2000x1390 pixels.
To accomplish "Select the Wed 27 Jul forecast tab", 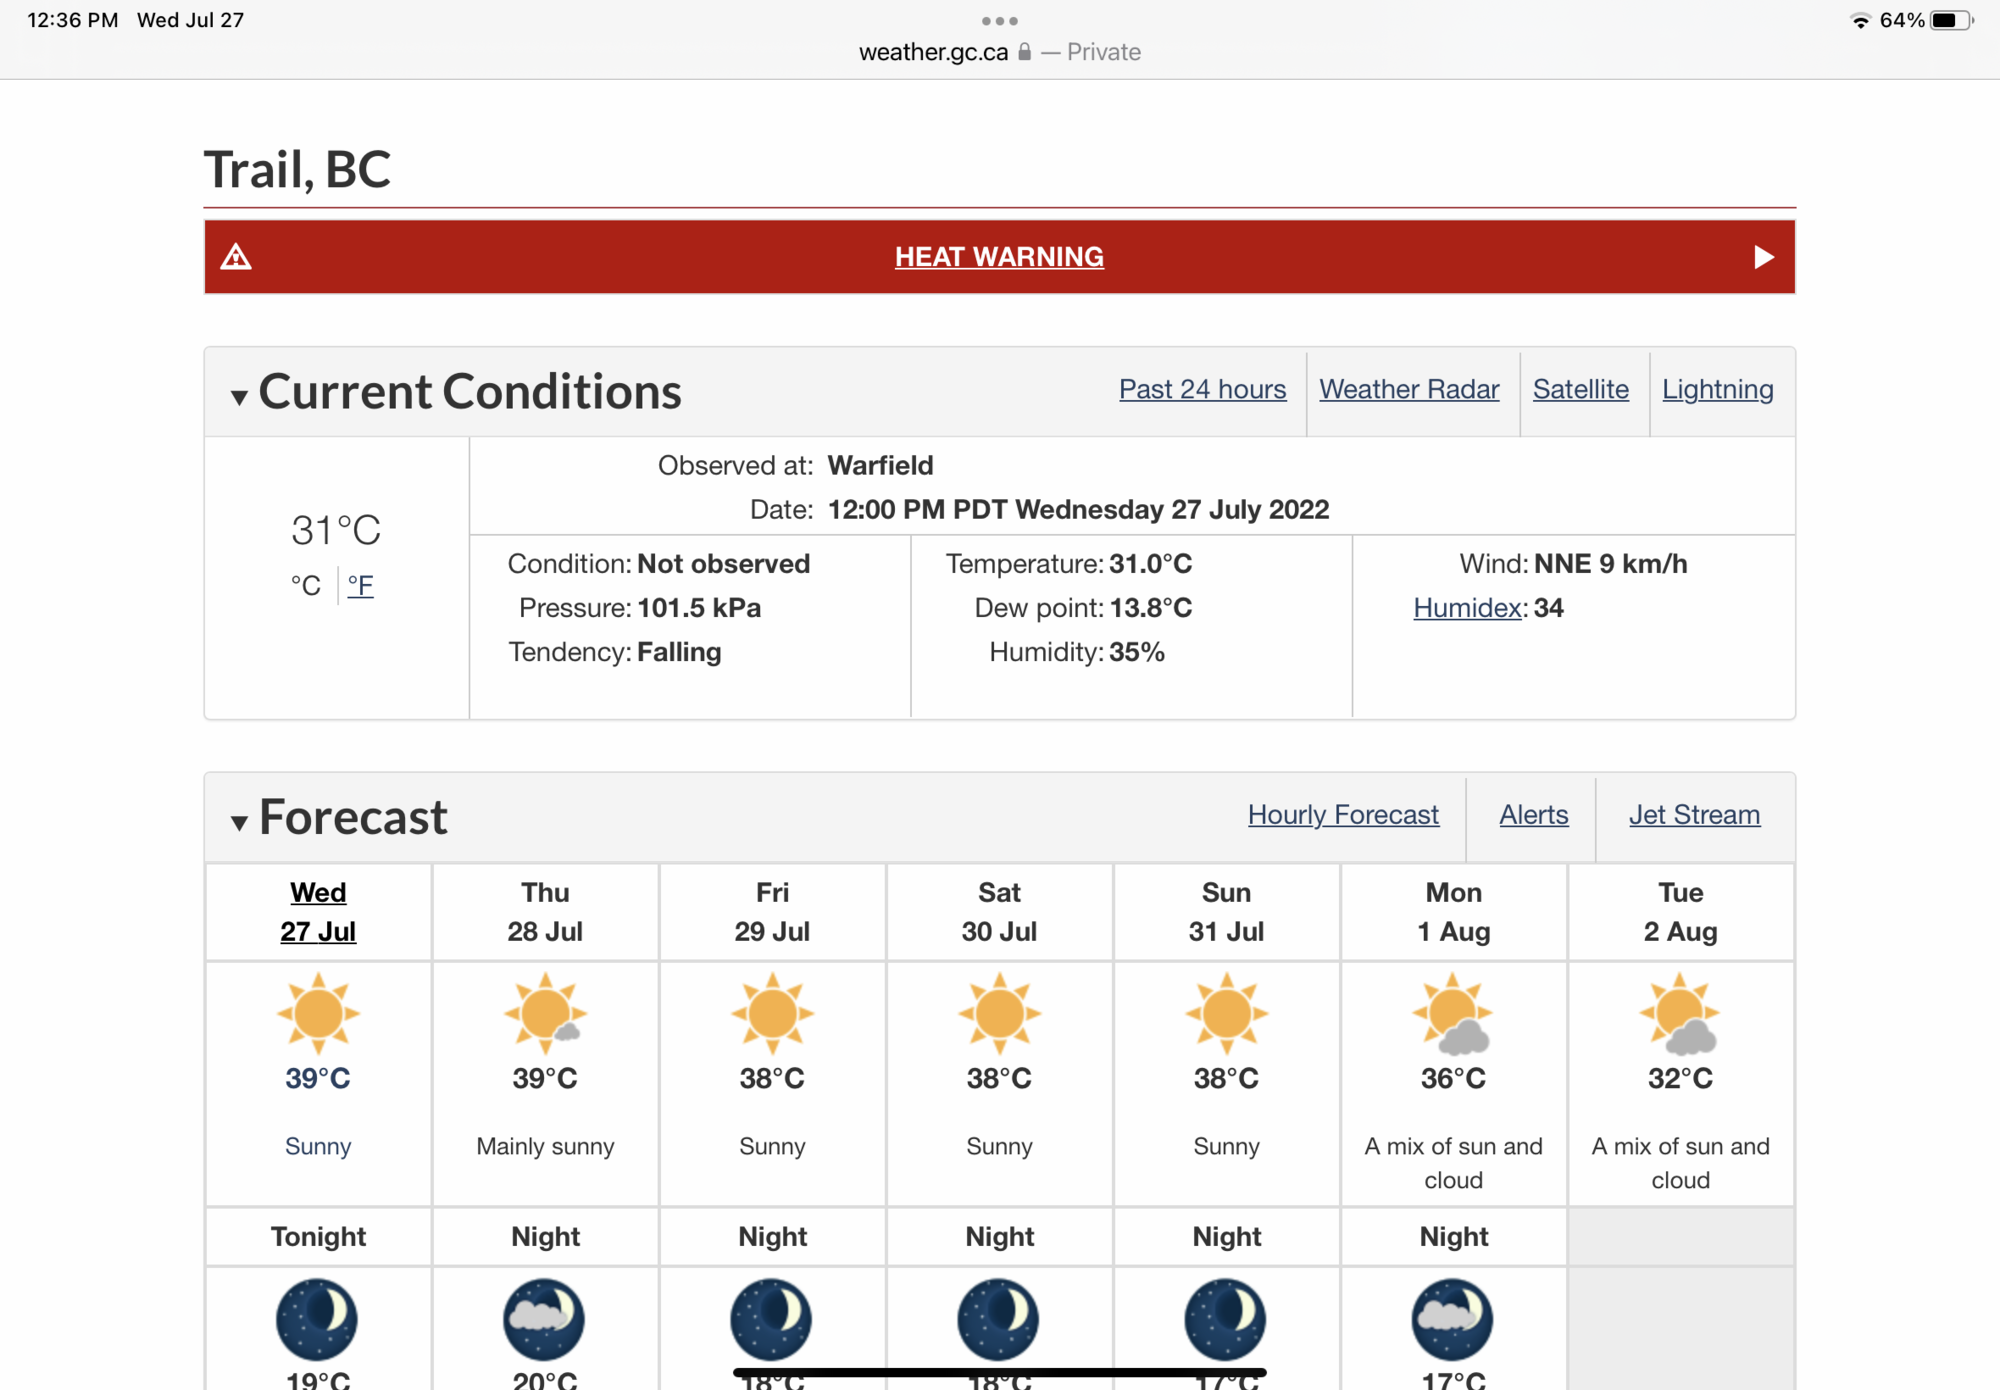I will [318, 911].
